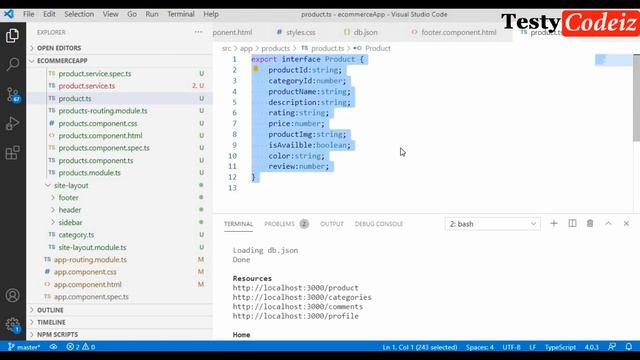Click Product symbol in breadcrumb
Image resolution: width=640 pixels, height=360 pixels.
click(378, 48)
